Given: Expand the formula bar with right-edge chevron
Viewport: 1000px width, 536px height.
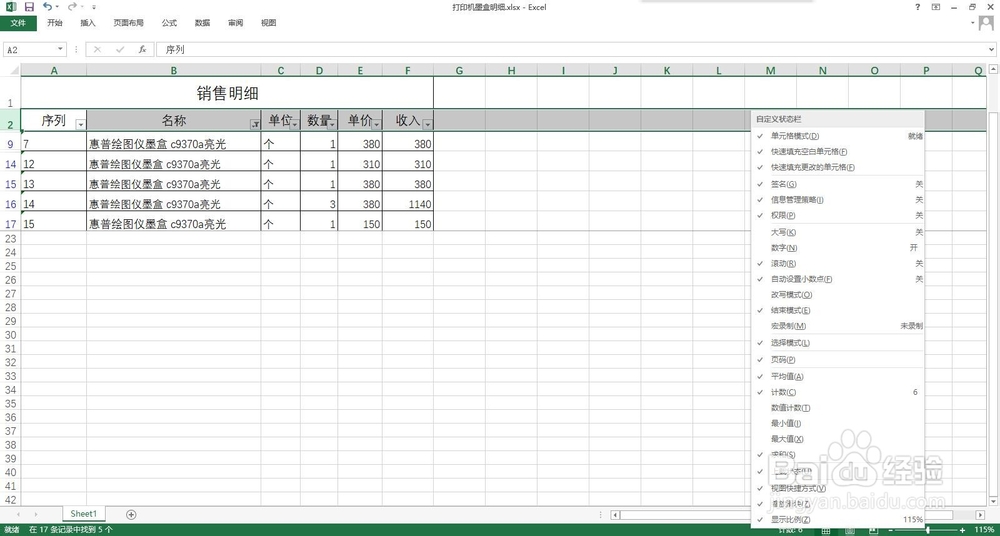Looking at the screenshot, I should click(992, 49).
